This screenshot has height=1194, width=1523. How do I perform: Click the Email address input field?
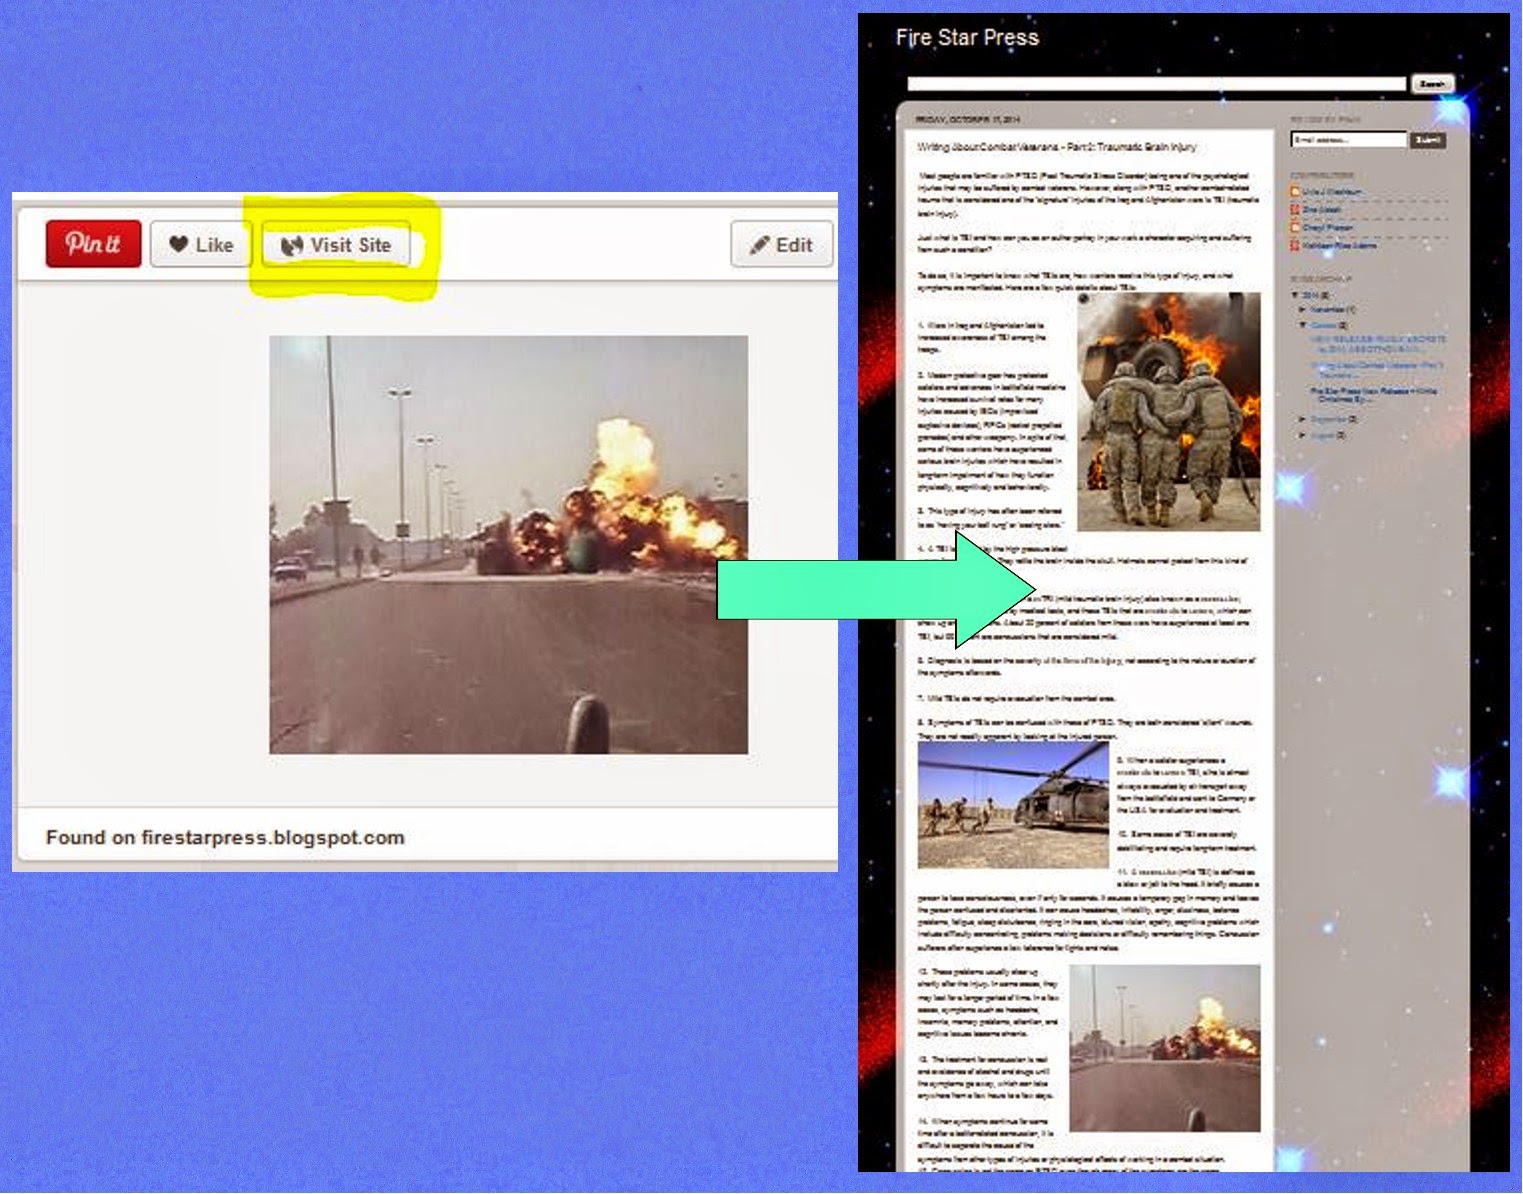[x=1348, y=140]
